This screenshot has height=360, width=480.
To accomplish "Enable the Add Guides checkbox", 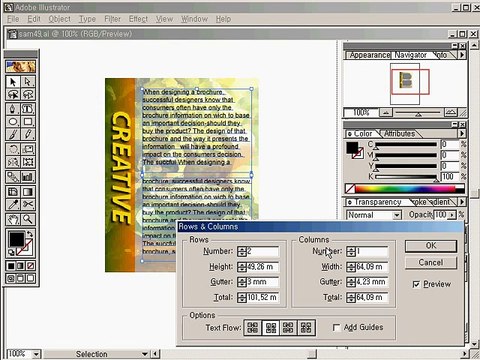I will tap(337, 328).
